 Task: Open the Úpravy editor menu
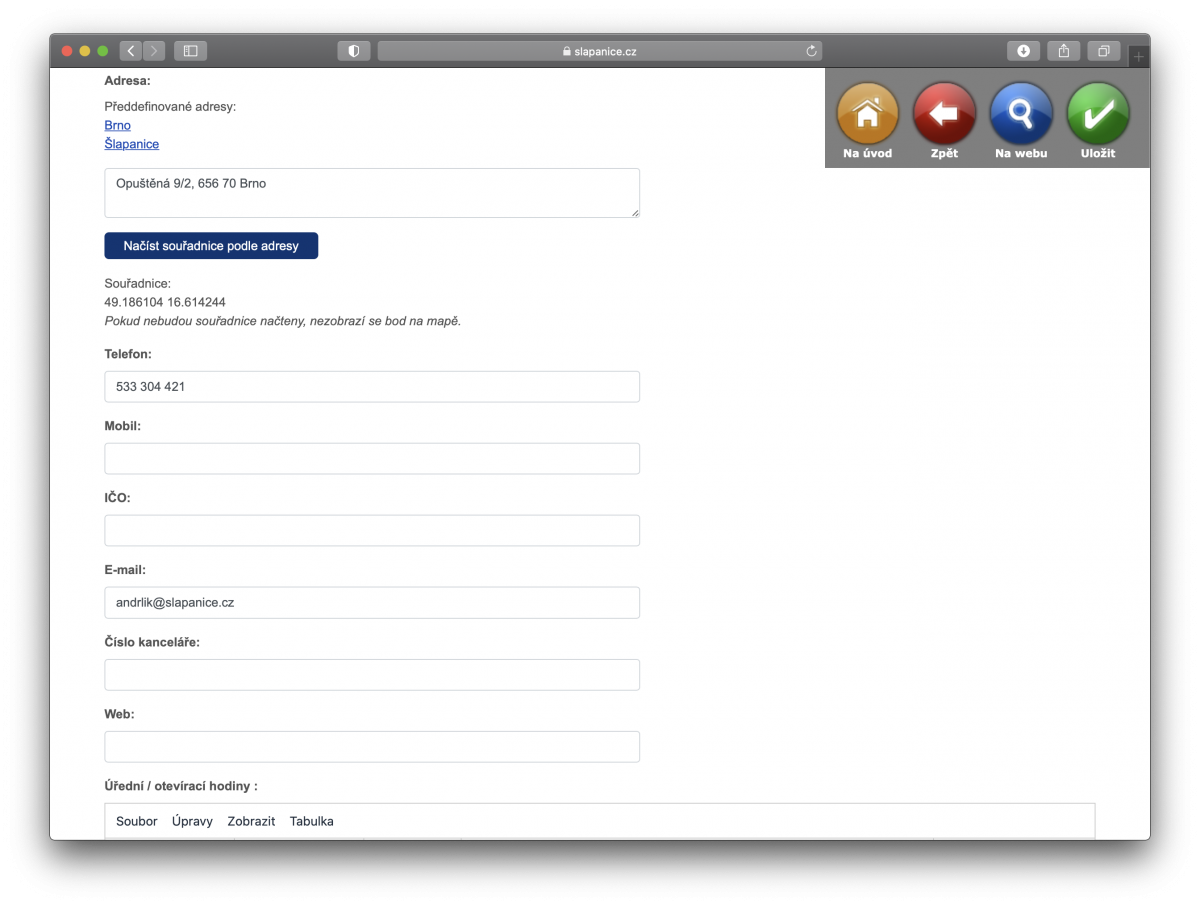192,821
